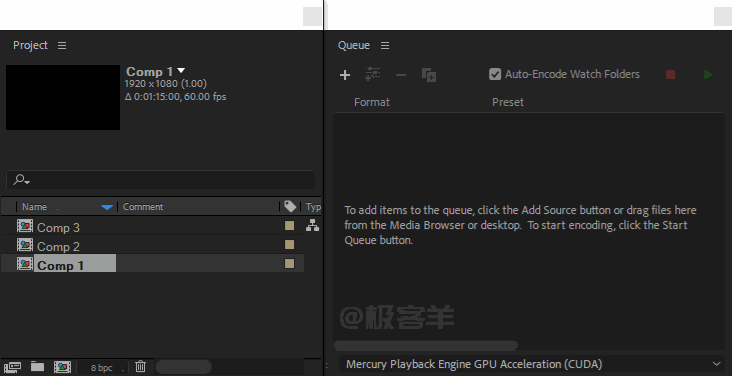Click the label tag column header icon
Viewport: 732px width, 376px height.
(x=290, y=206)
